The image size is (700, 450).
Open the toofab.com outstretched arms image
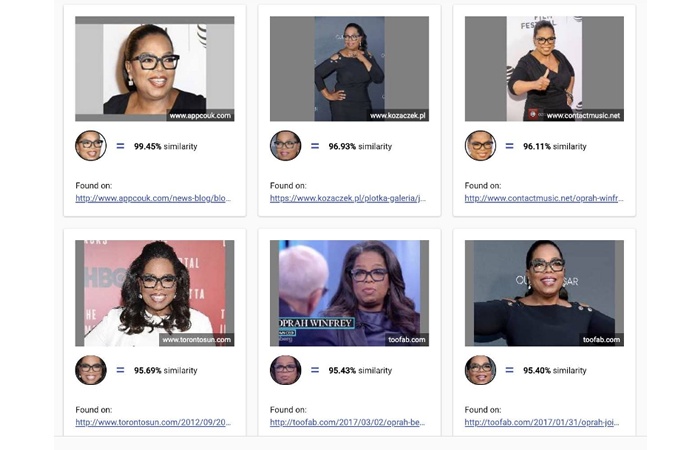tap(544, 293)
